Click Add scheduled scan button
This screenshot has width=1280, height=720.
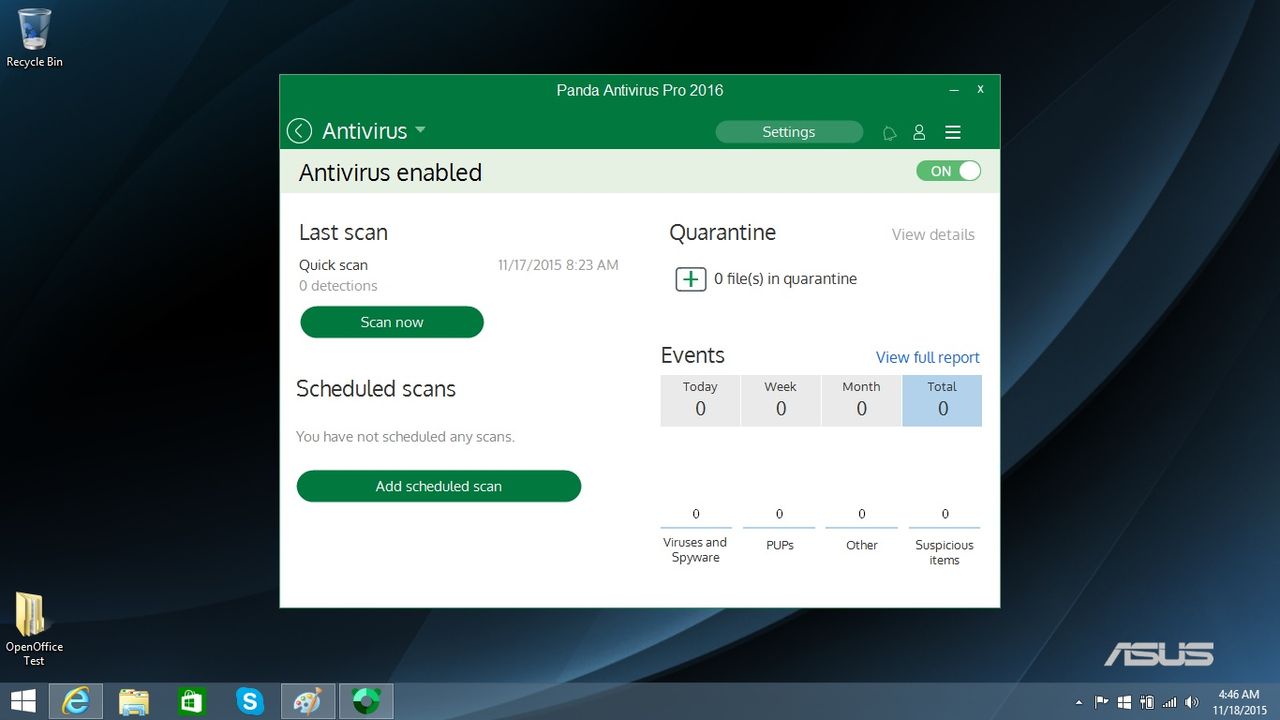point(439,486)
